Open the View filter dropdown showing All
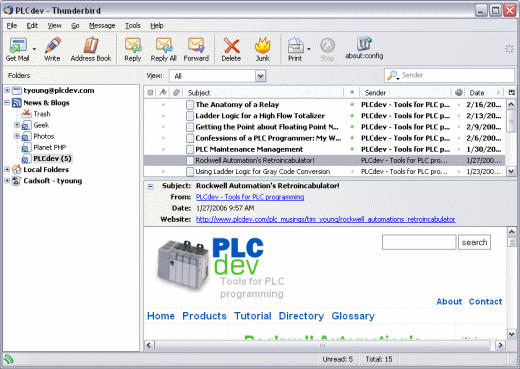Viewport: 520px width, 369px height. 217,76
